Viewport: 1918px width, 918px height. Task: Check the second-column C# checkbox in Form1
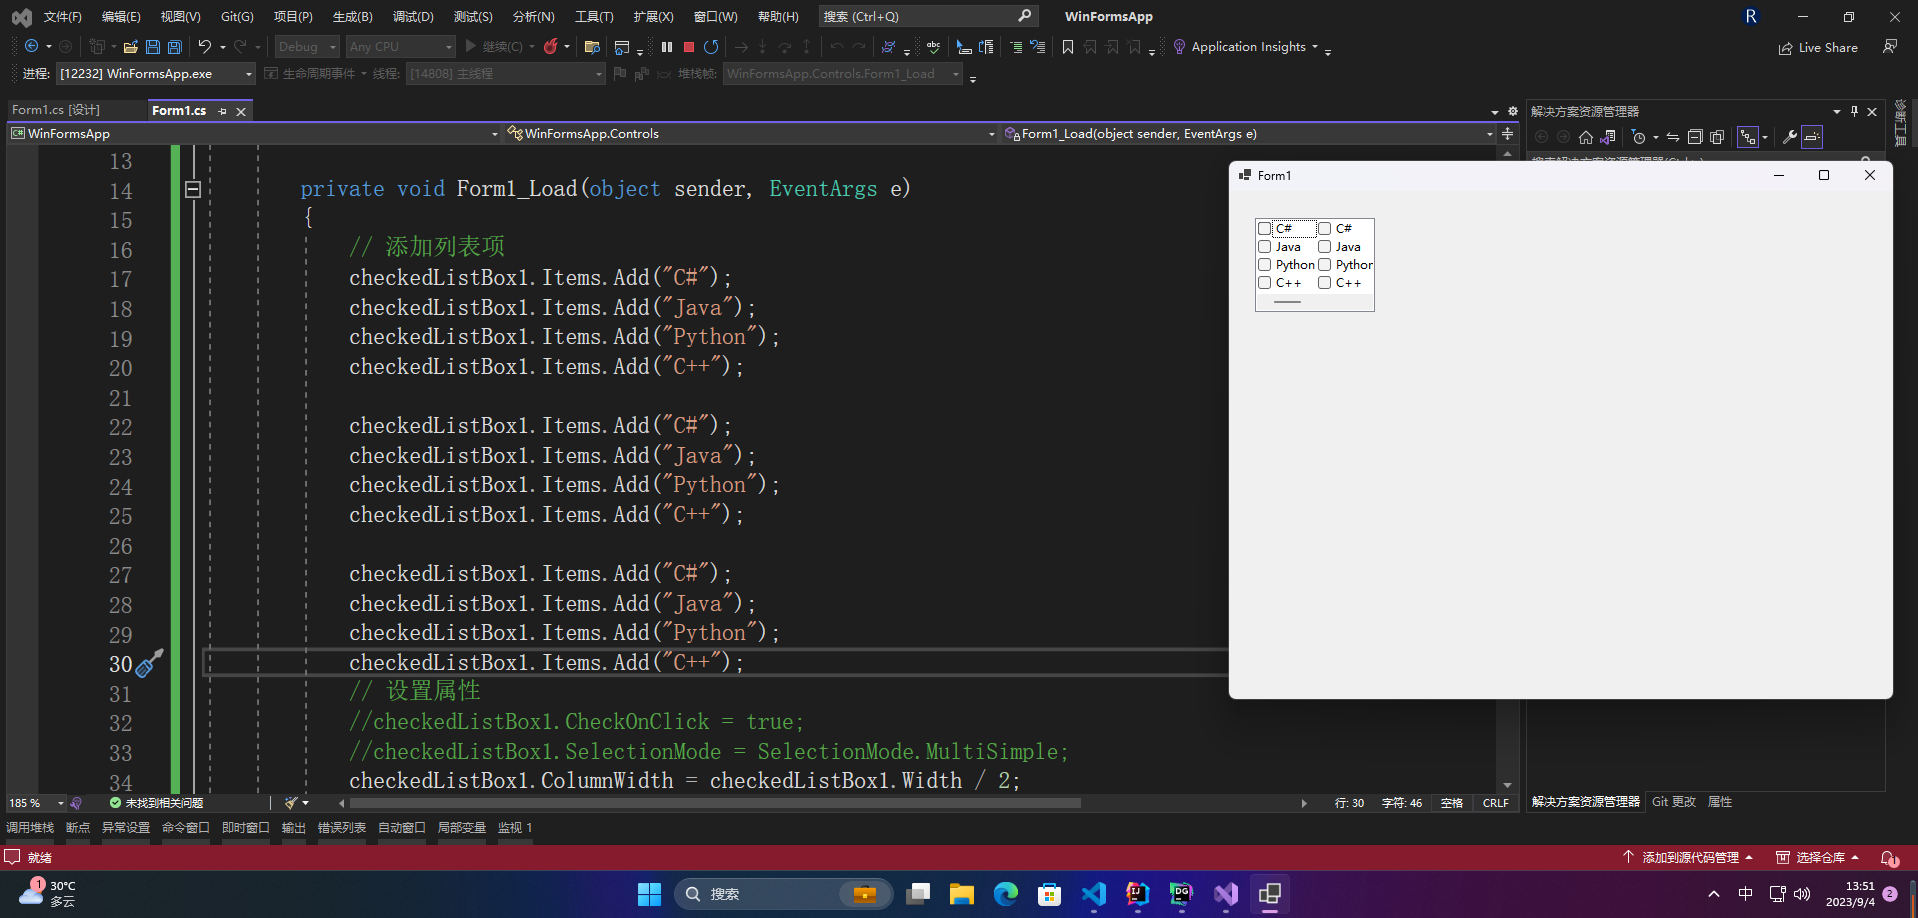coord(1325,229)
